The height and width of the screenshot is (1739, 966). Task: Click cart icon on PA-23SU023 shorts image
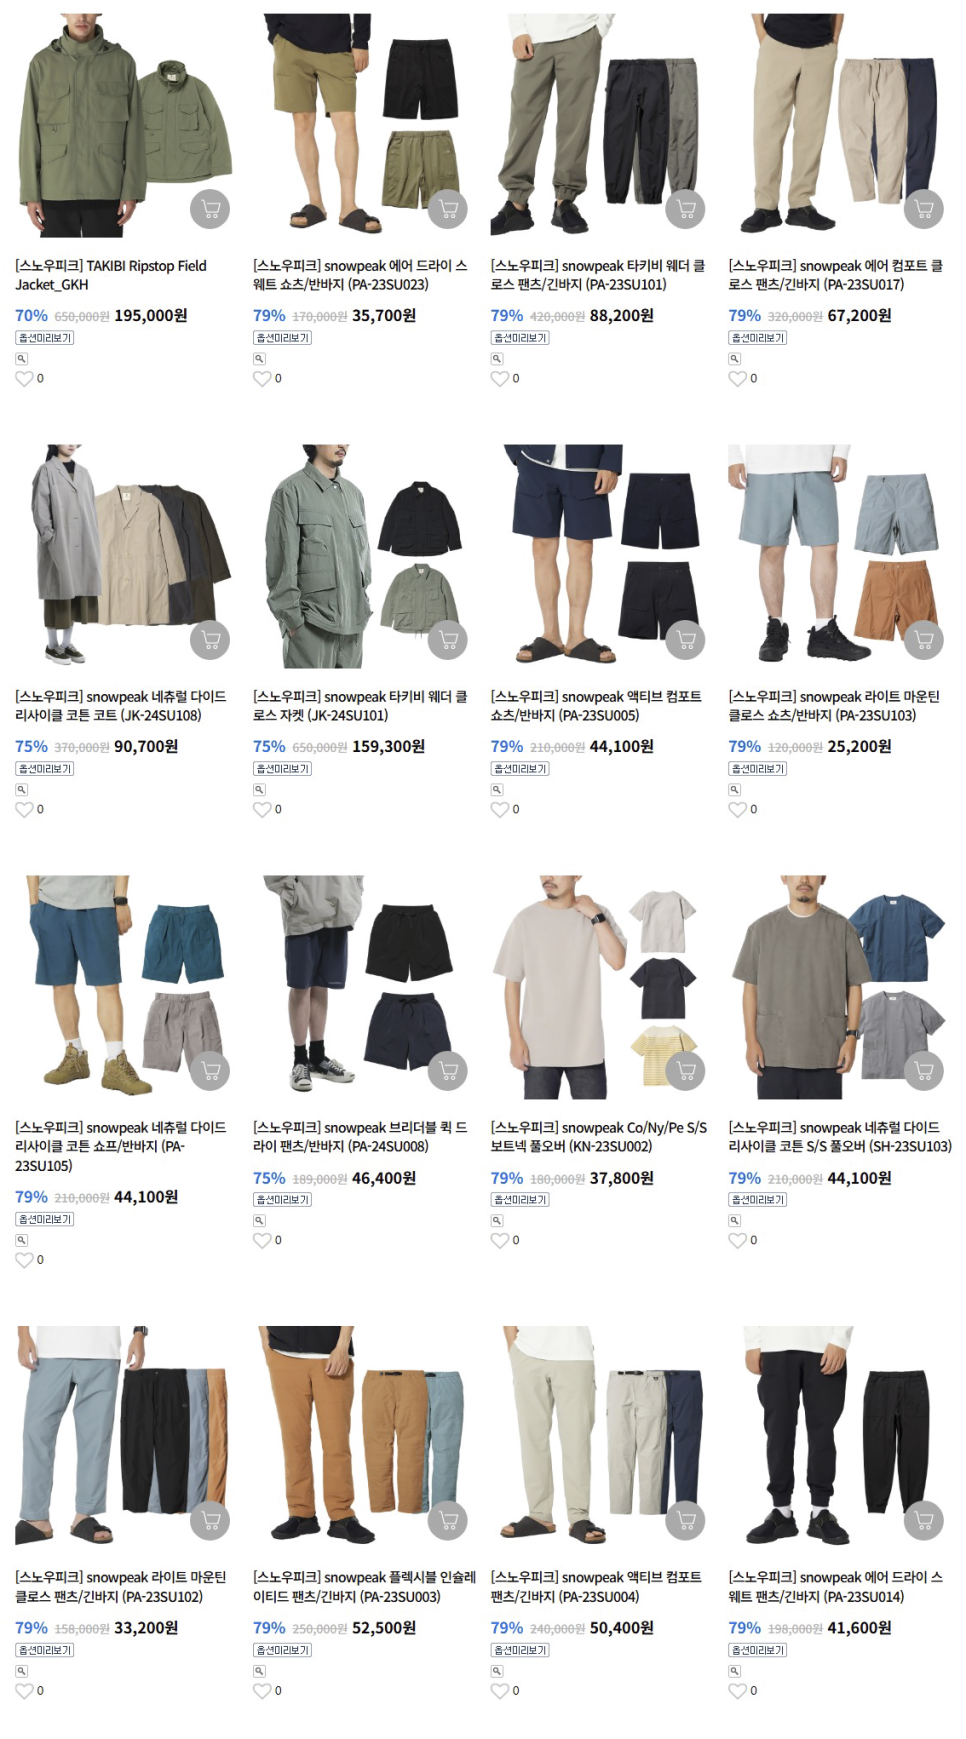click(448, 209)
